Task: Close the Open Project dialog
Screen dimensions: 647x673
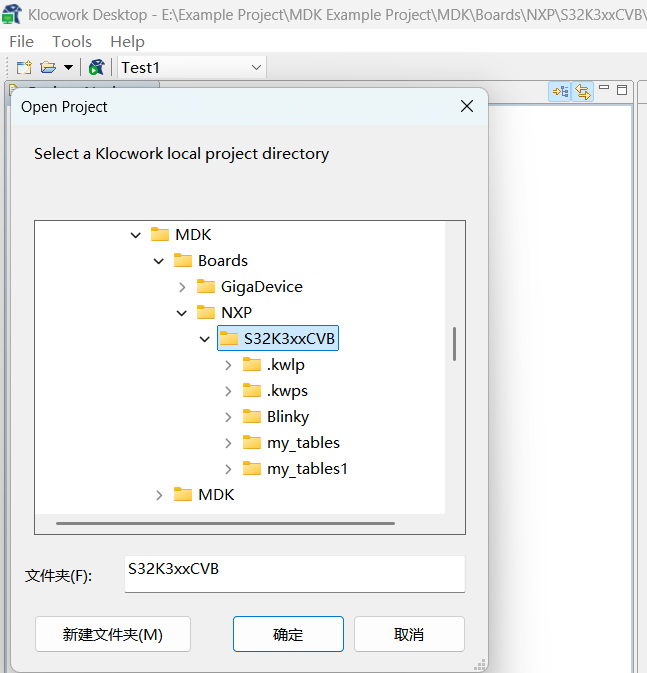Action: pos(467,106)
